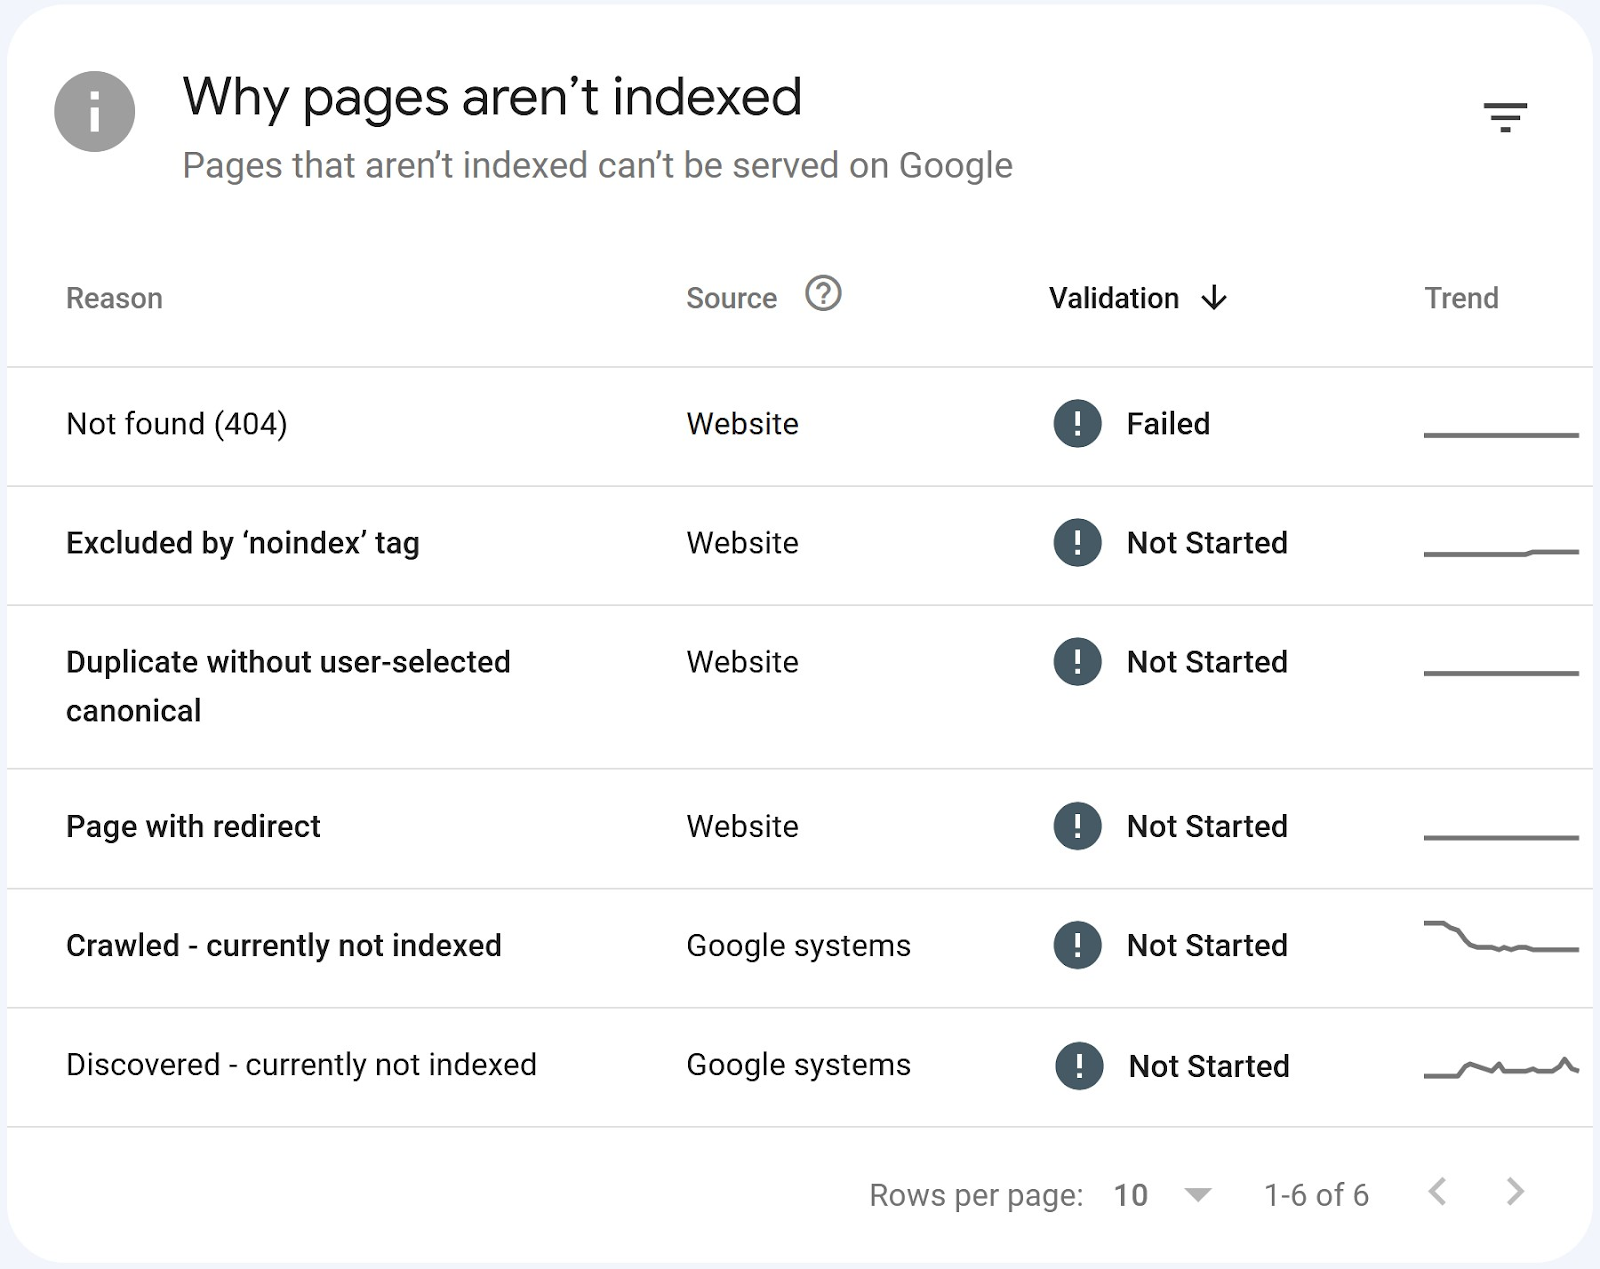Open the Not found (404) reason
The image size is (1600, 1269).
click(x=177, y=424)
